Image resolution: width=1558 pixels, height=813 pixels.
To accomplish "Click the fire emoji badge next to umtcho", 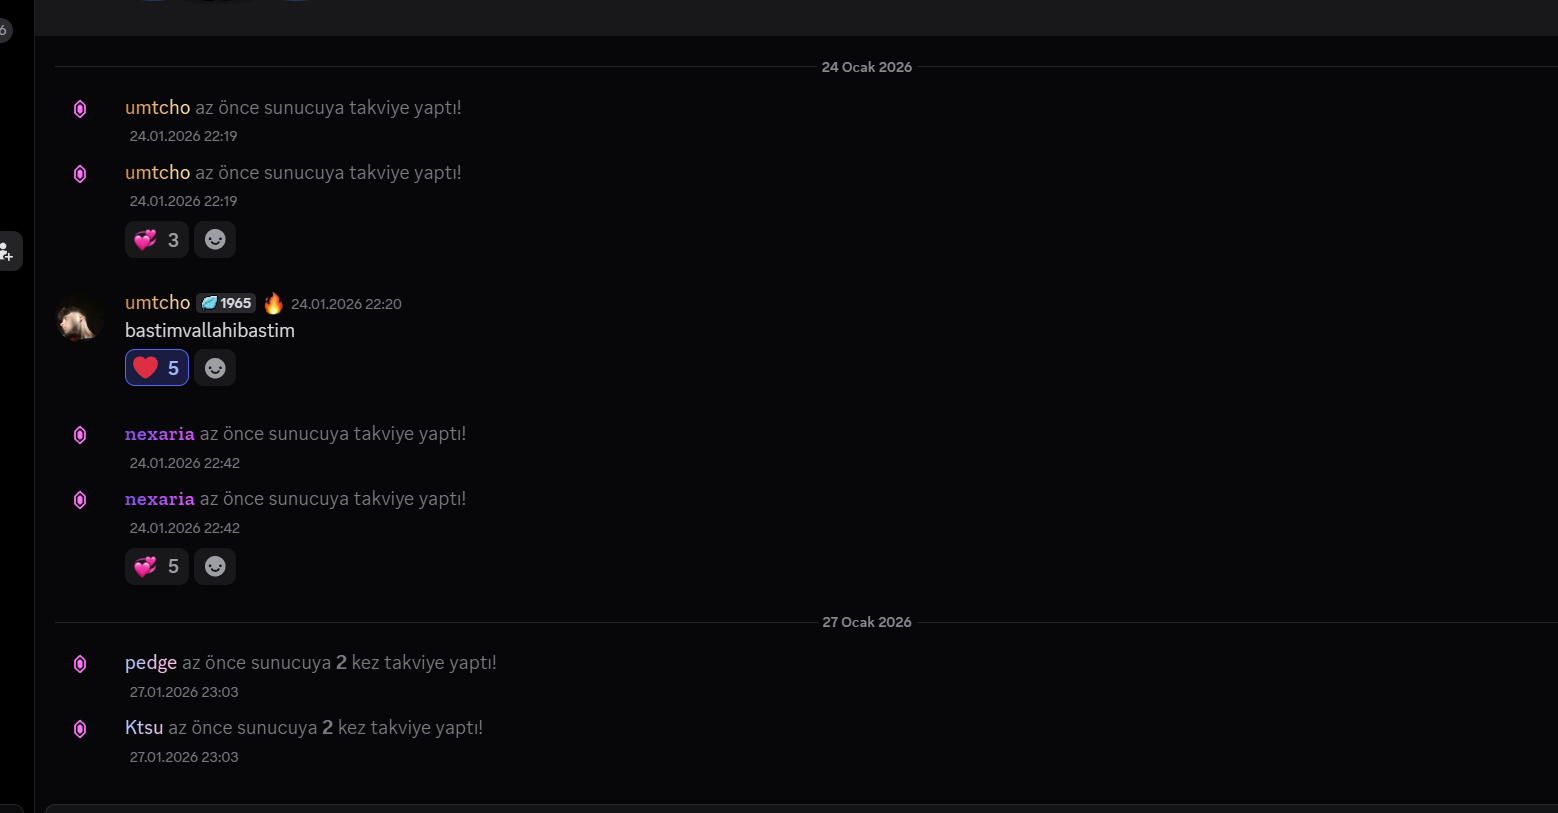I will point(273,303).
